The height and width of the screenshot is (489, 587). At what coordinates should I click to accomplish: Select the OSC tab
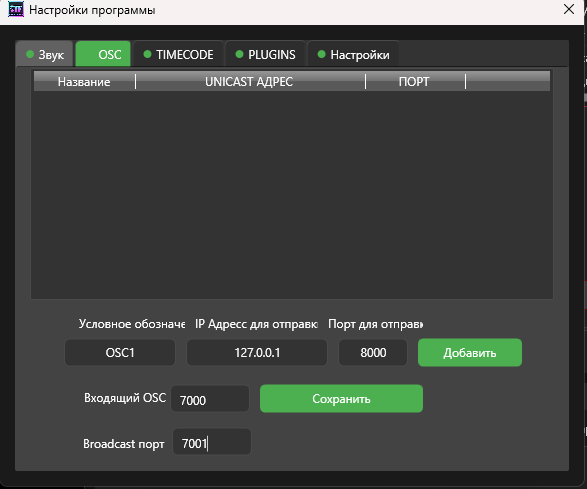(x=103, y=54)
